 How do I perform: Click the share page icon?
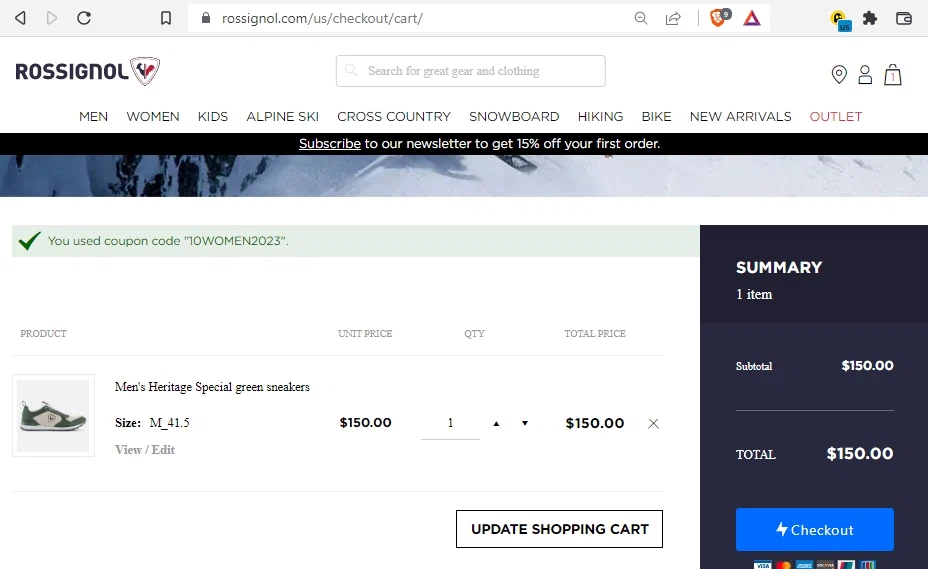673,18
